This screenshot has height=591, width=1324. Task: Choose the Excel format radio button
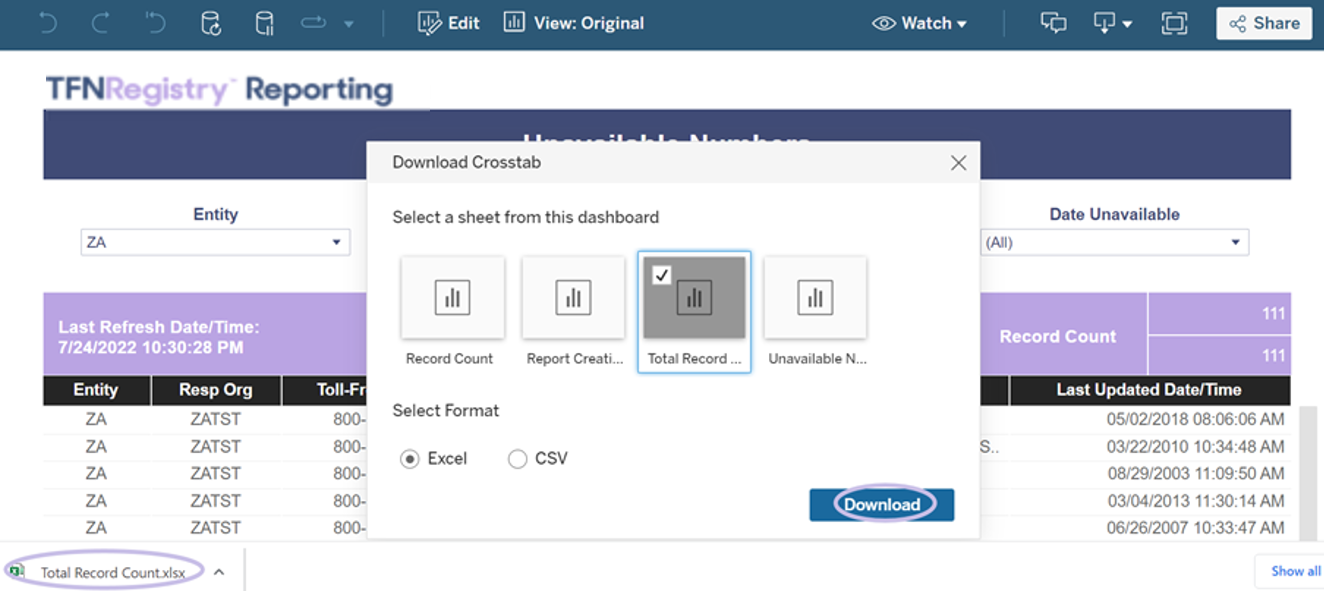click(409, 459)
